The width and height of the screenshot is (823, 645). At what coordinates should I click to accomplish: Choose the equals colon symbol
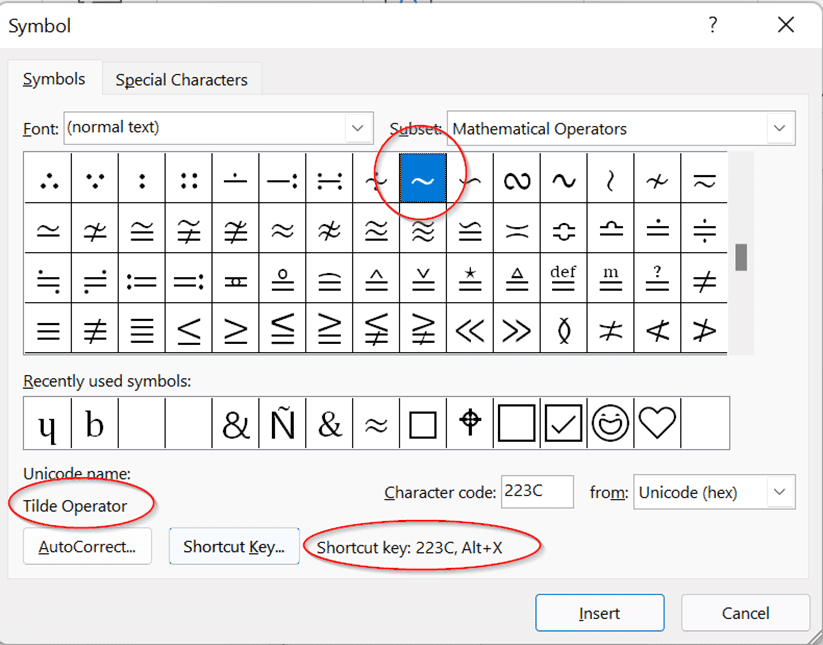coord(189,278)
